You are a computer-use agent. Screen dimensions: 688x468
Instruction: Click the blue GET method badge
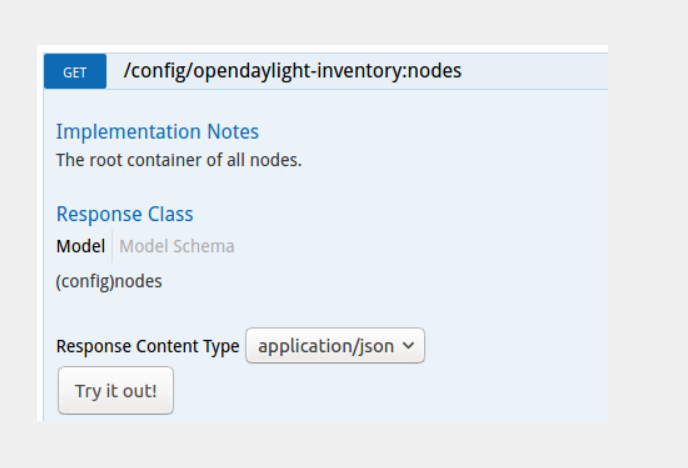[x=75, y=72]
